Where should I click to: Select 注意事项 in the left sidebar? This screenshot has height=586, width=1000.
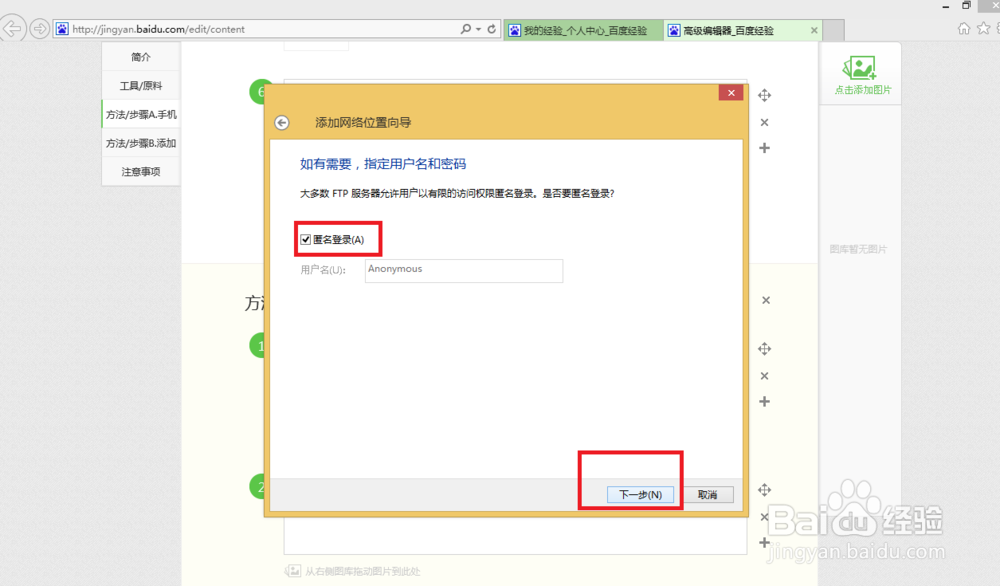point(140,171)
